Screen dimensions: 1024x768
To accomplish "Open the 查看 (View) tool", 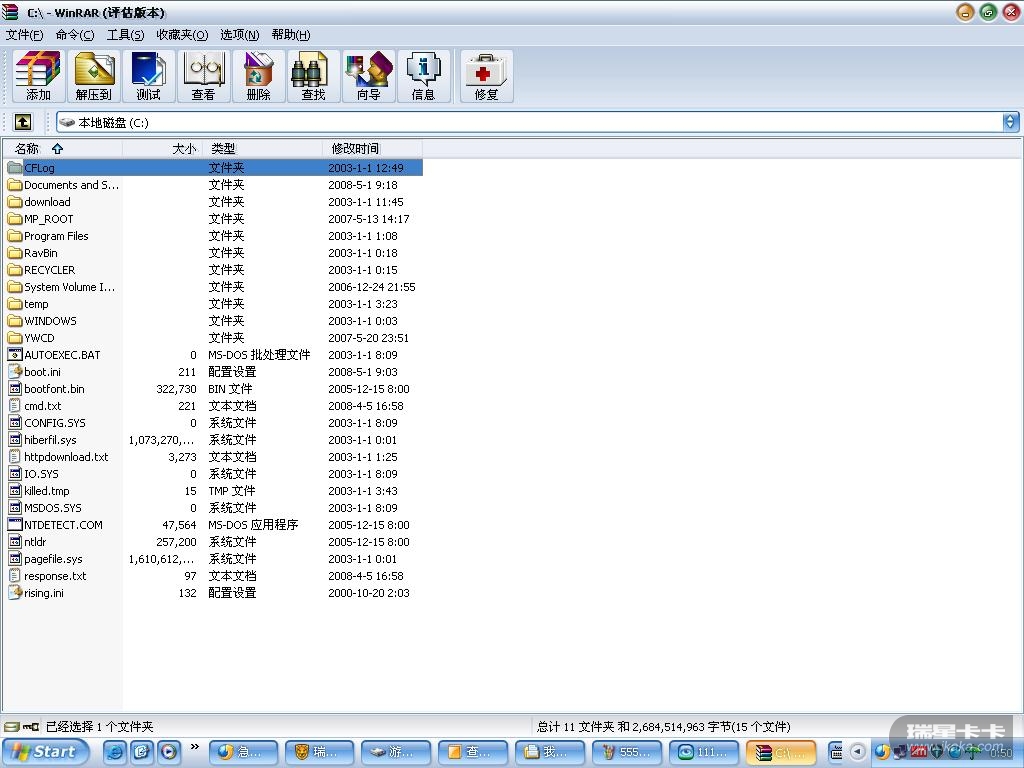I will 204,76.
